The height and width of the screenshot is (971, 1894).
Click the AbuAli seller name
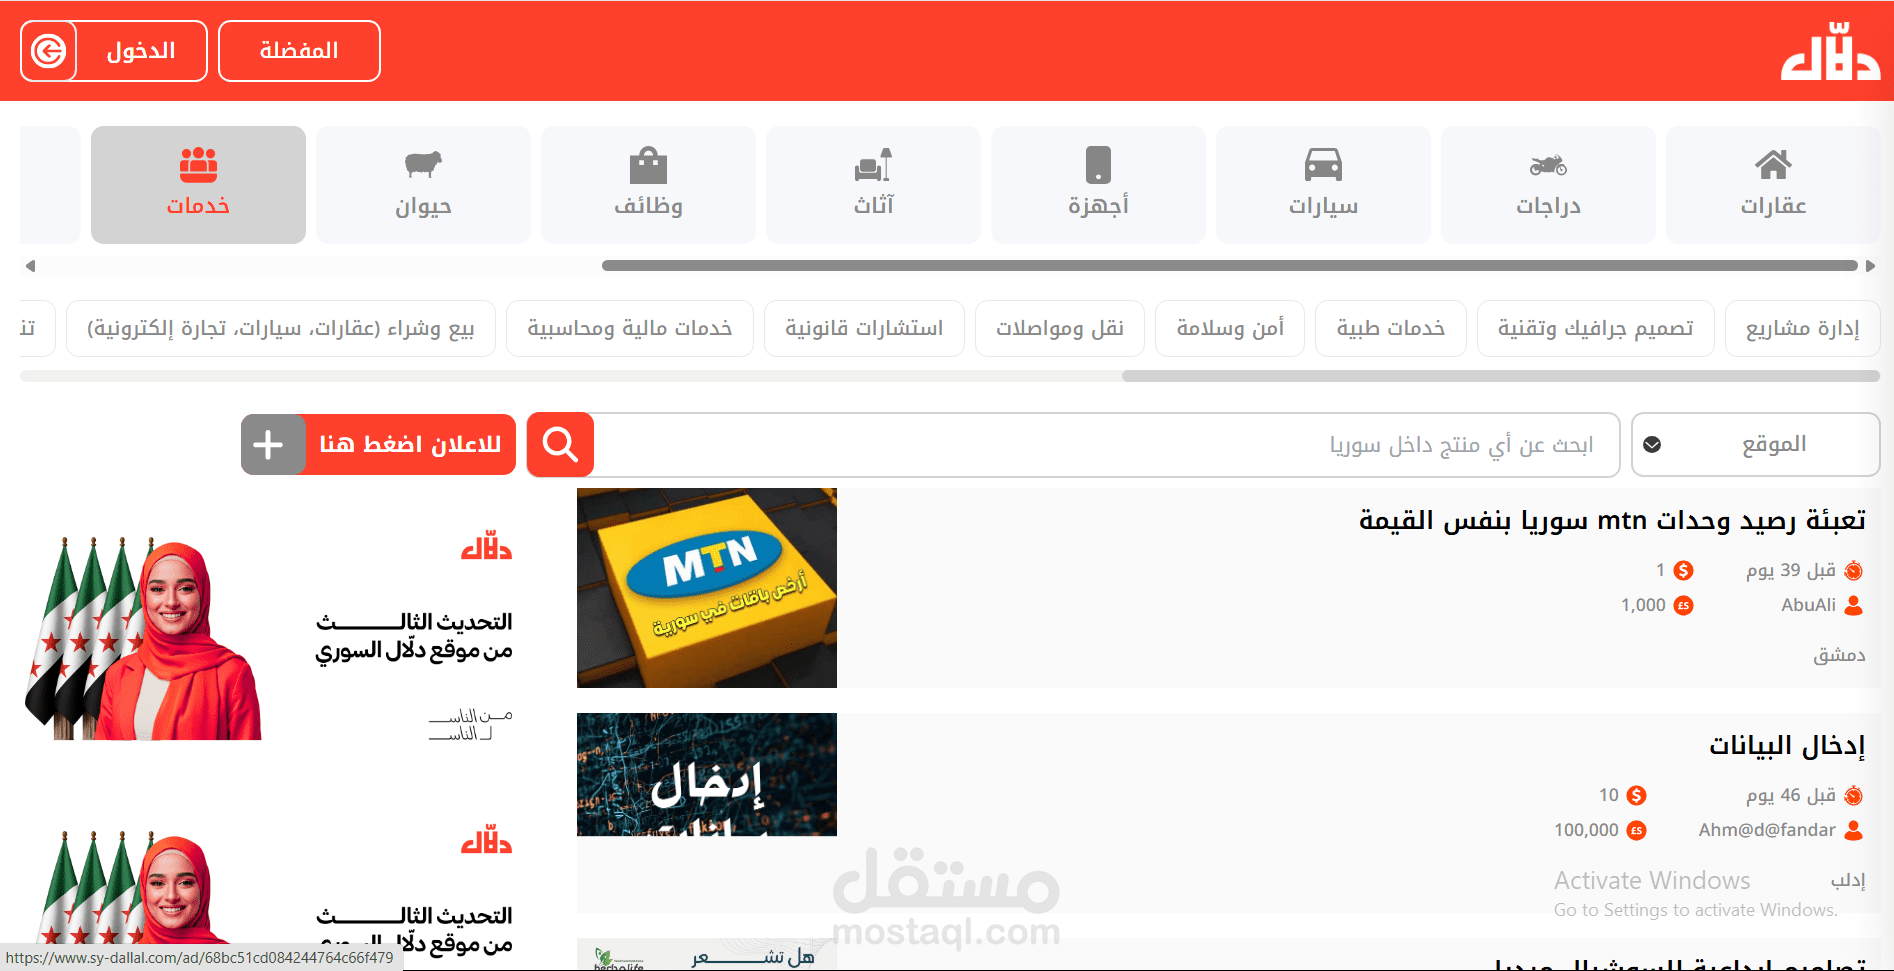coord(1808,605)
